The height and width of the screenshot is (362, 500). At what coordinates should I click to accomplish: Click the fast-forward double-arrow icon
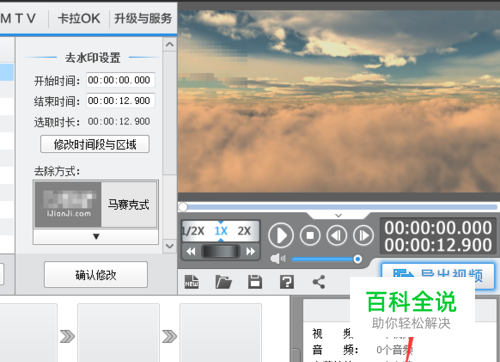pos(251,251)
